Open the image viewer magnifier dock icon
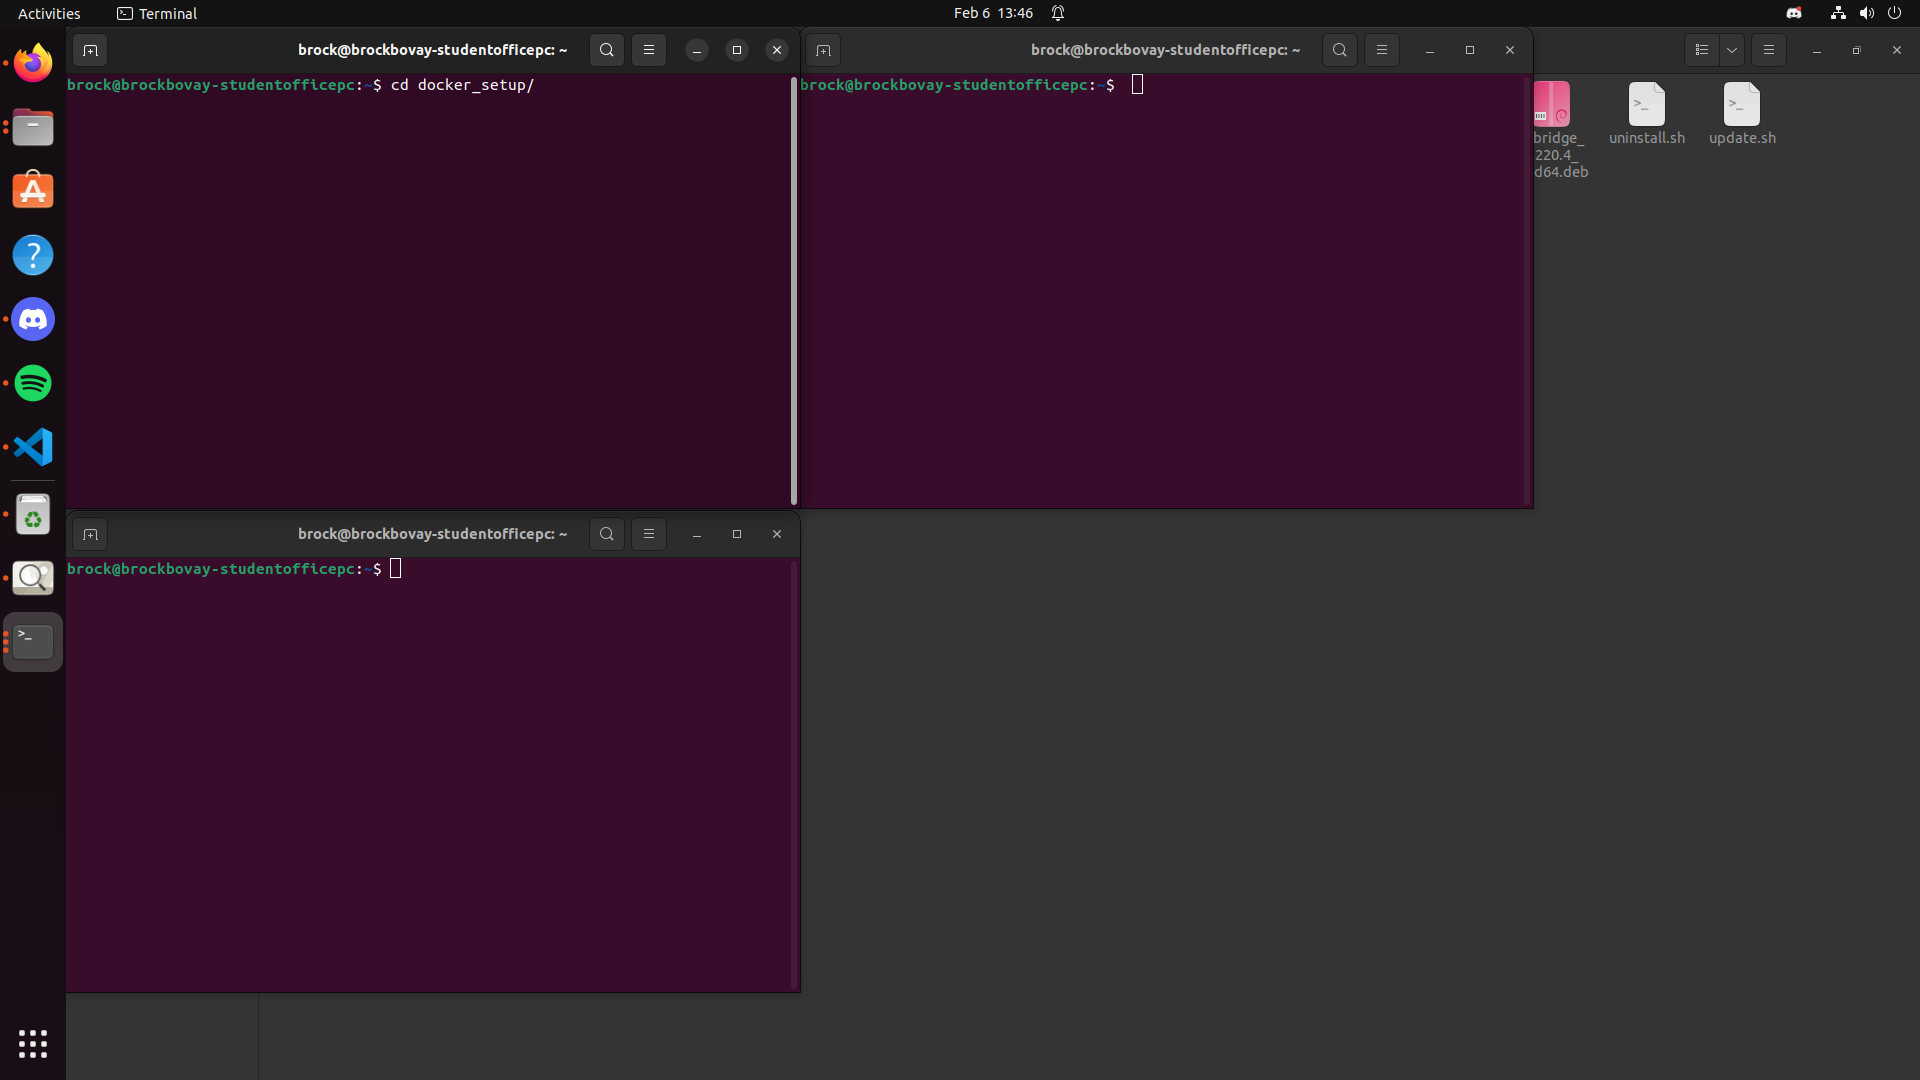 click(33, 578)
